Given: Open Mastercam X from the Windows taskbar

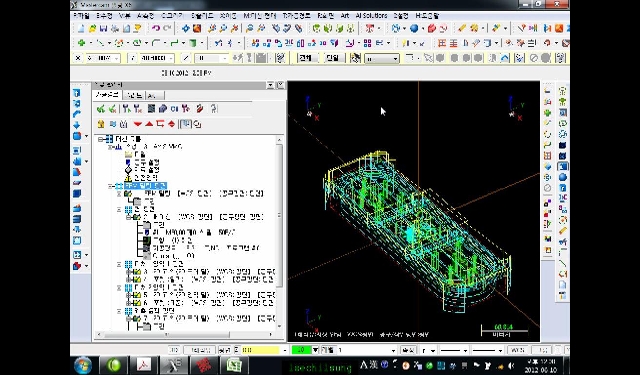Looking at the screenshot, I should click(173, 365).
